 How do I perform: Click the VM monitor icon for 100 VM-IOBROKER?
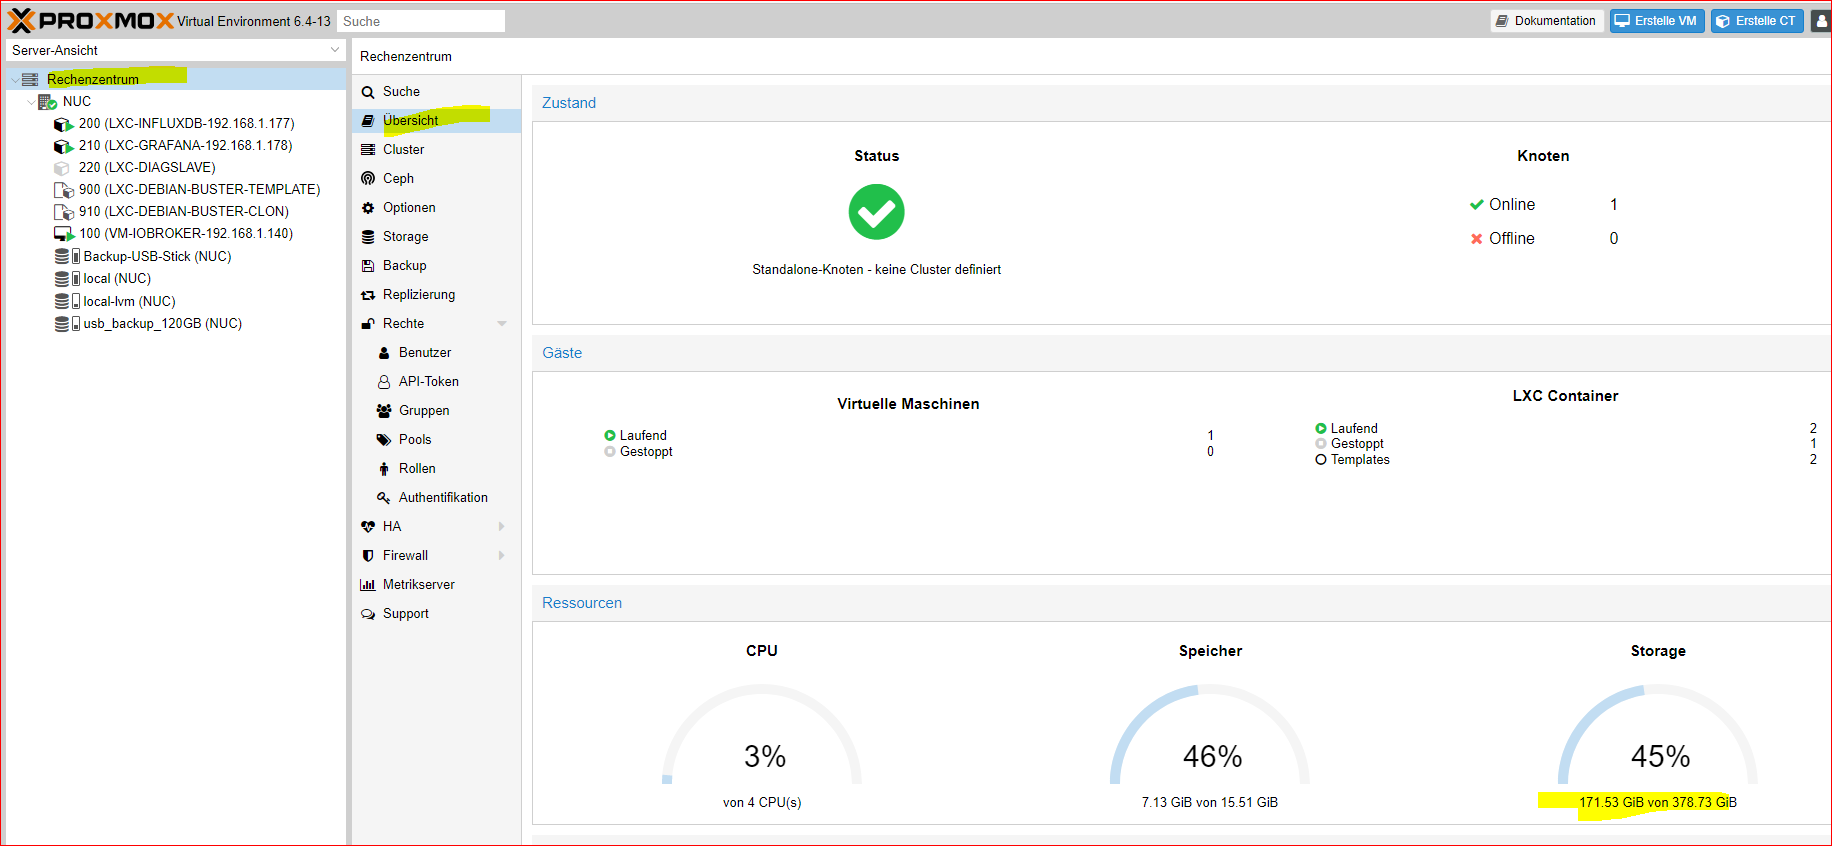point(64,234)
